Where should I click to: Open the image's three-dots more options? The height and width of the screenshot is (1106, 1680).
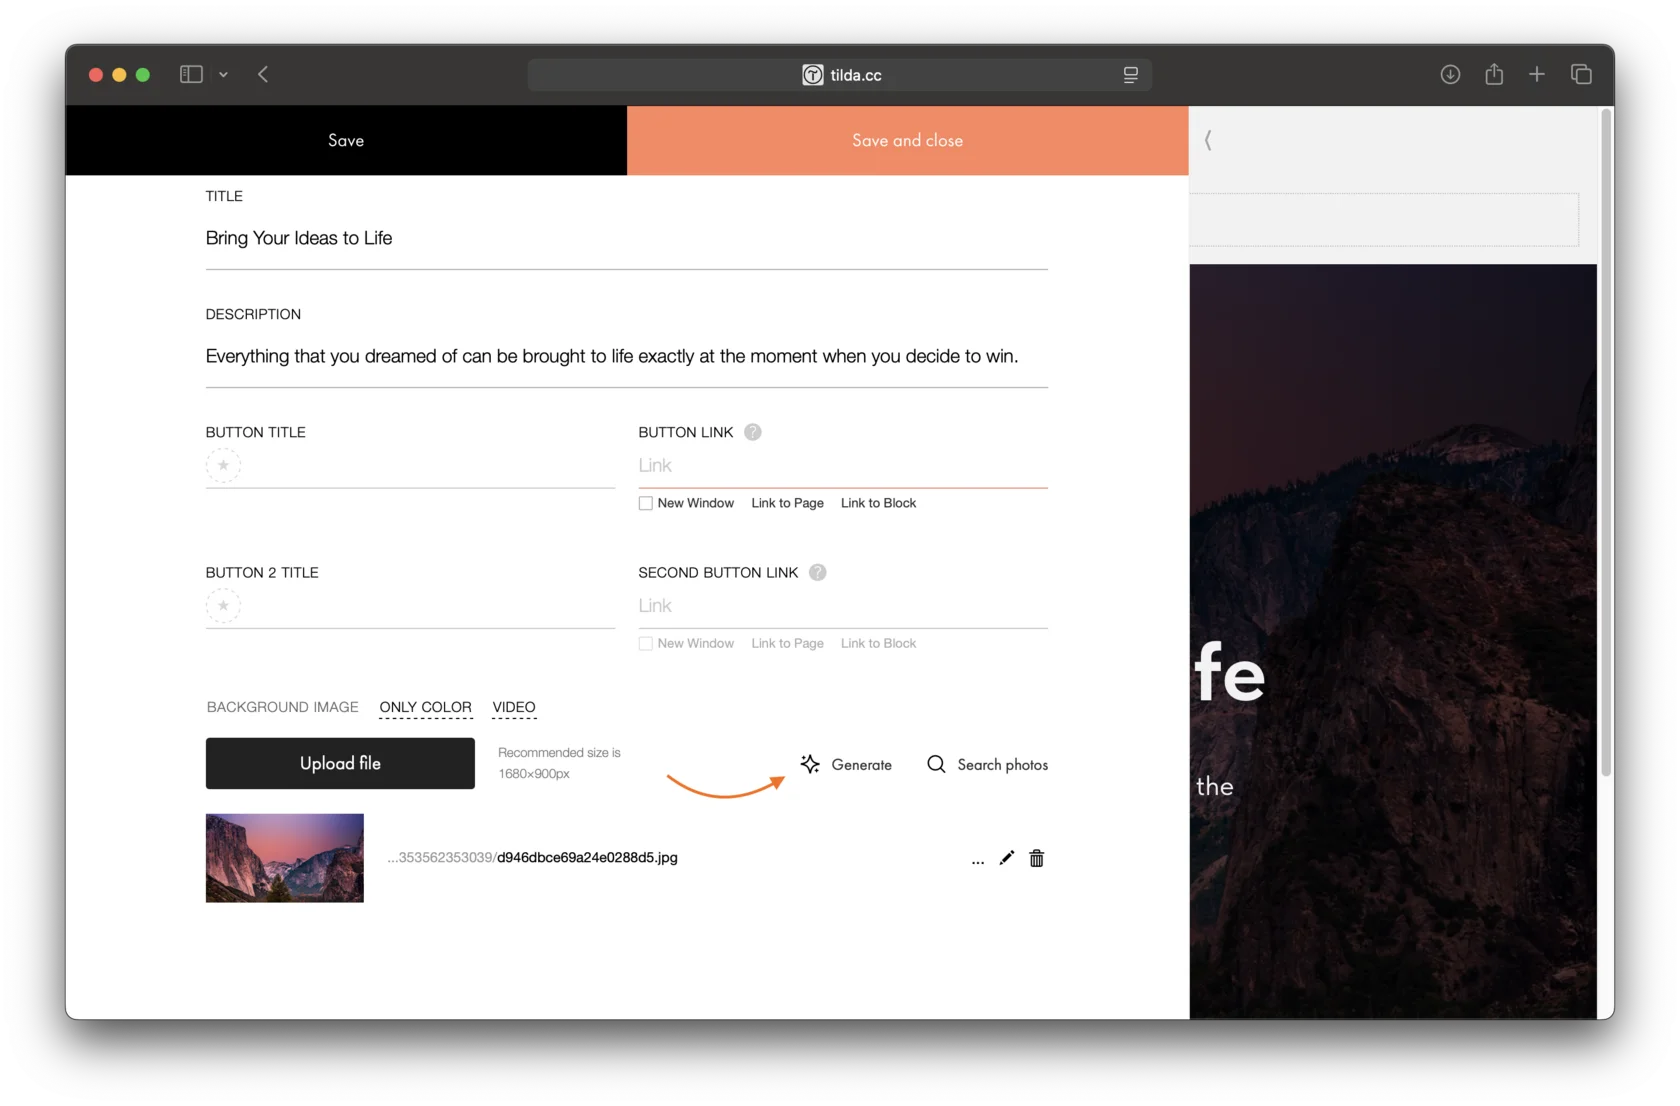pyautogui.click(x=978, y=860)
